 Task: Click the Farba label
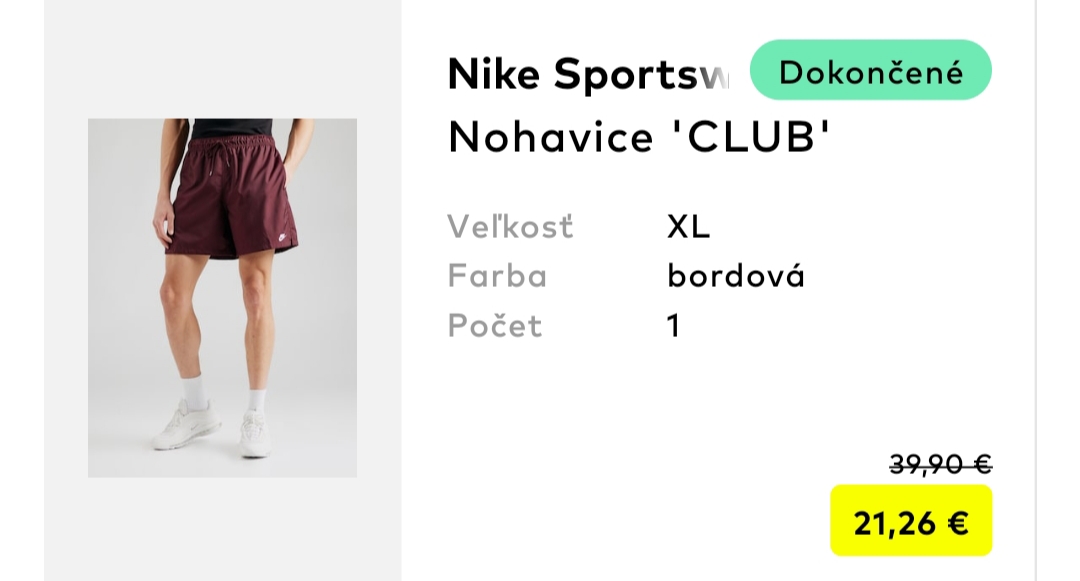point(497,276)
